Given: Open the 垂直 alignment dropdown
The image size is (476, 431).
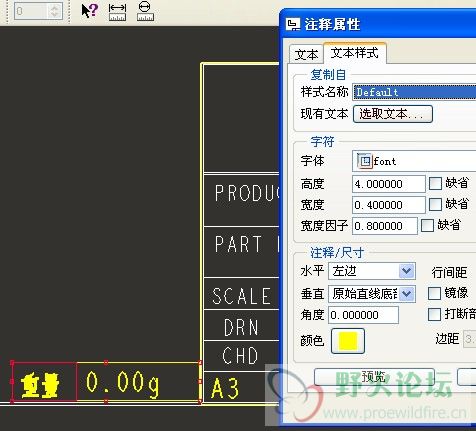Looking at the screenshot, I should (x=372, y=294).
